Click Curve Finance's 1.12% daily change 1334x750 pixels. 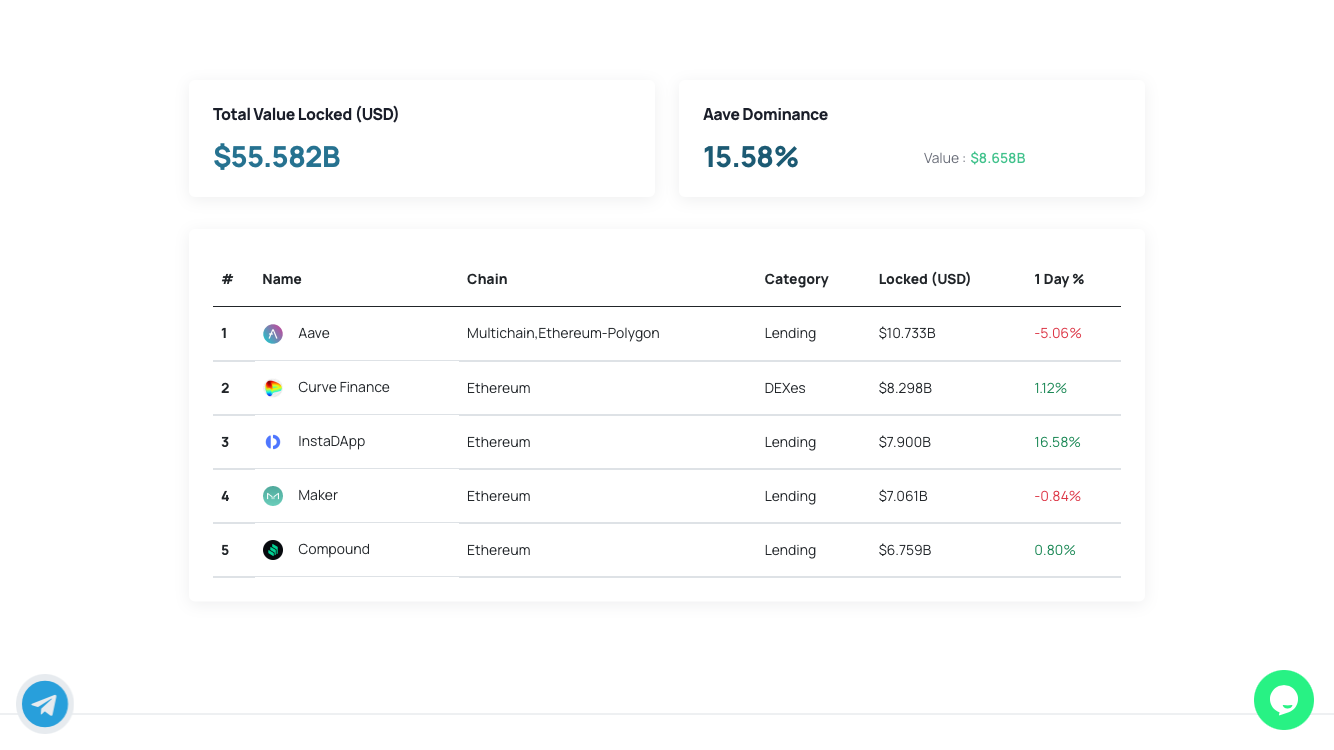coord(1051,388)
